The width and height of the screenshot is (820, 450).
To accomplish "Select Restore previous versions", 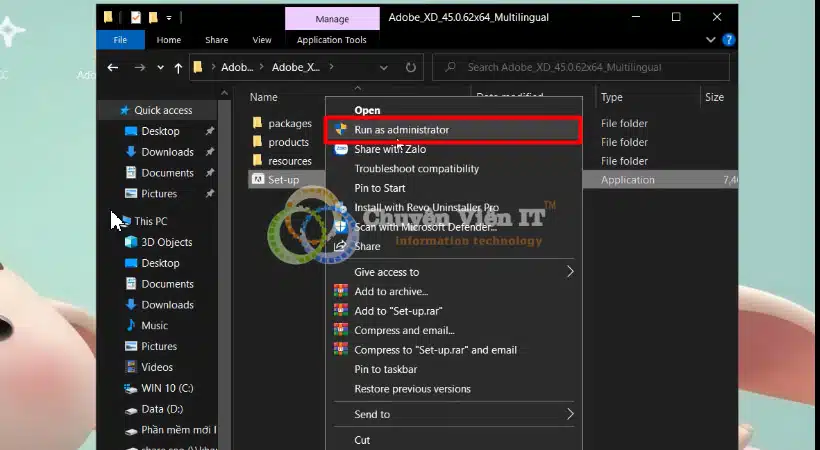I will pyautogui.click(x=454, y=389).
